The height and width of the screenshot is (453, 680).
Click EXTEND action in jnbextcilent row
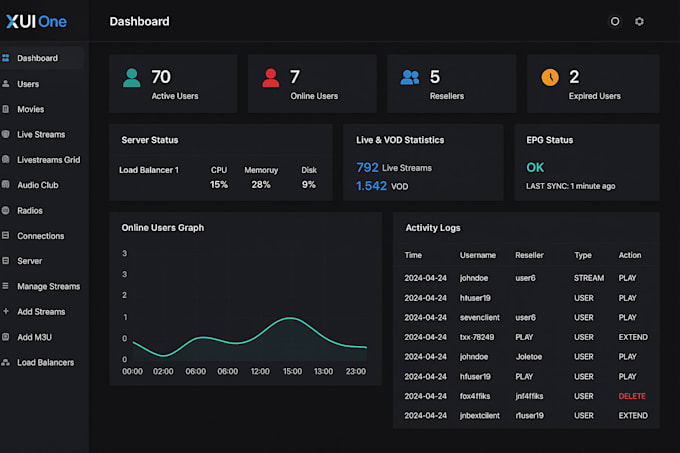point(633,416)
